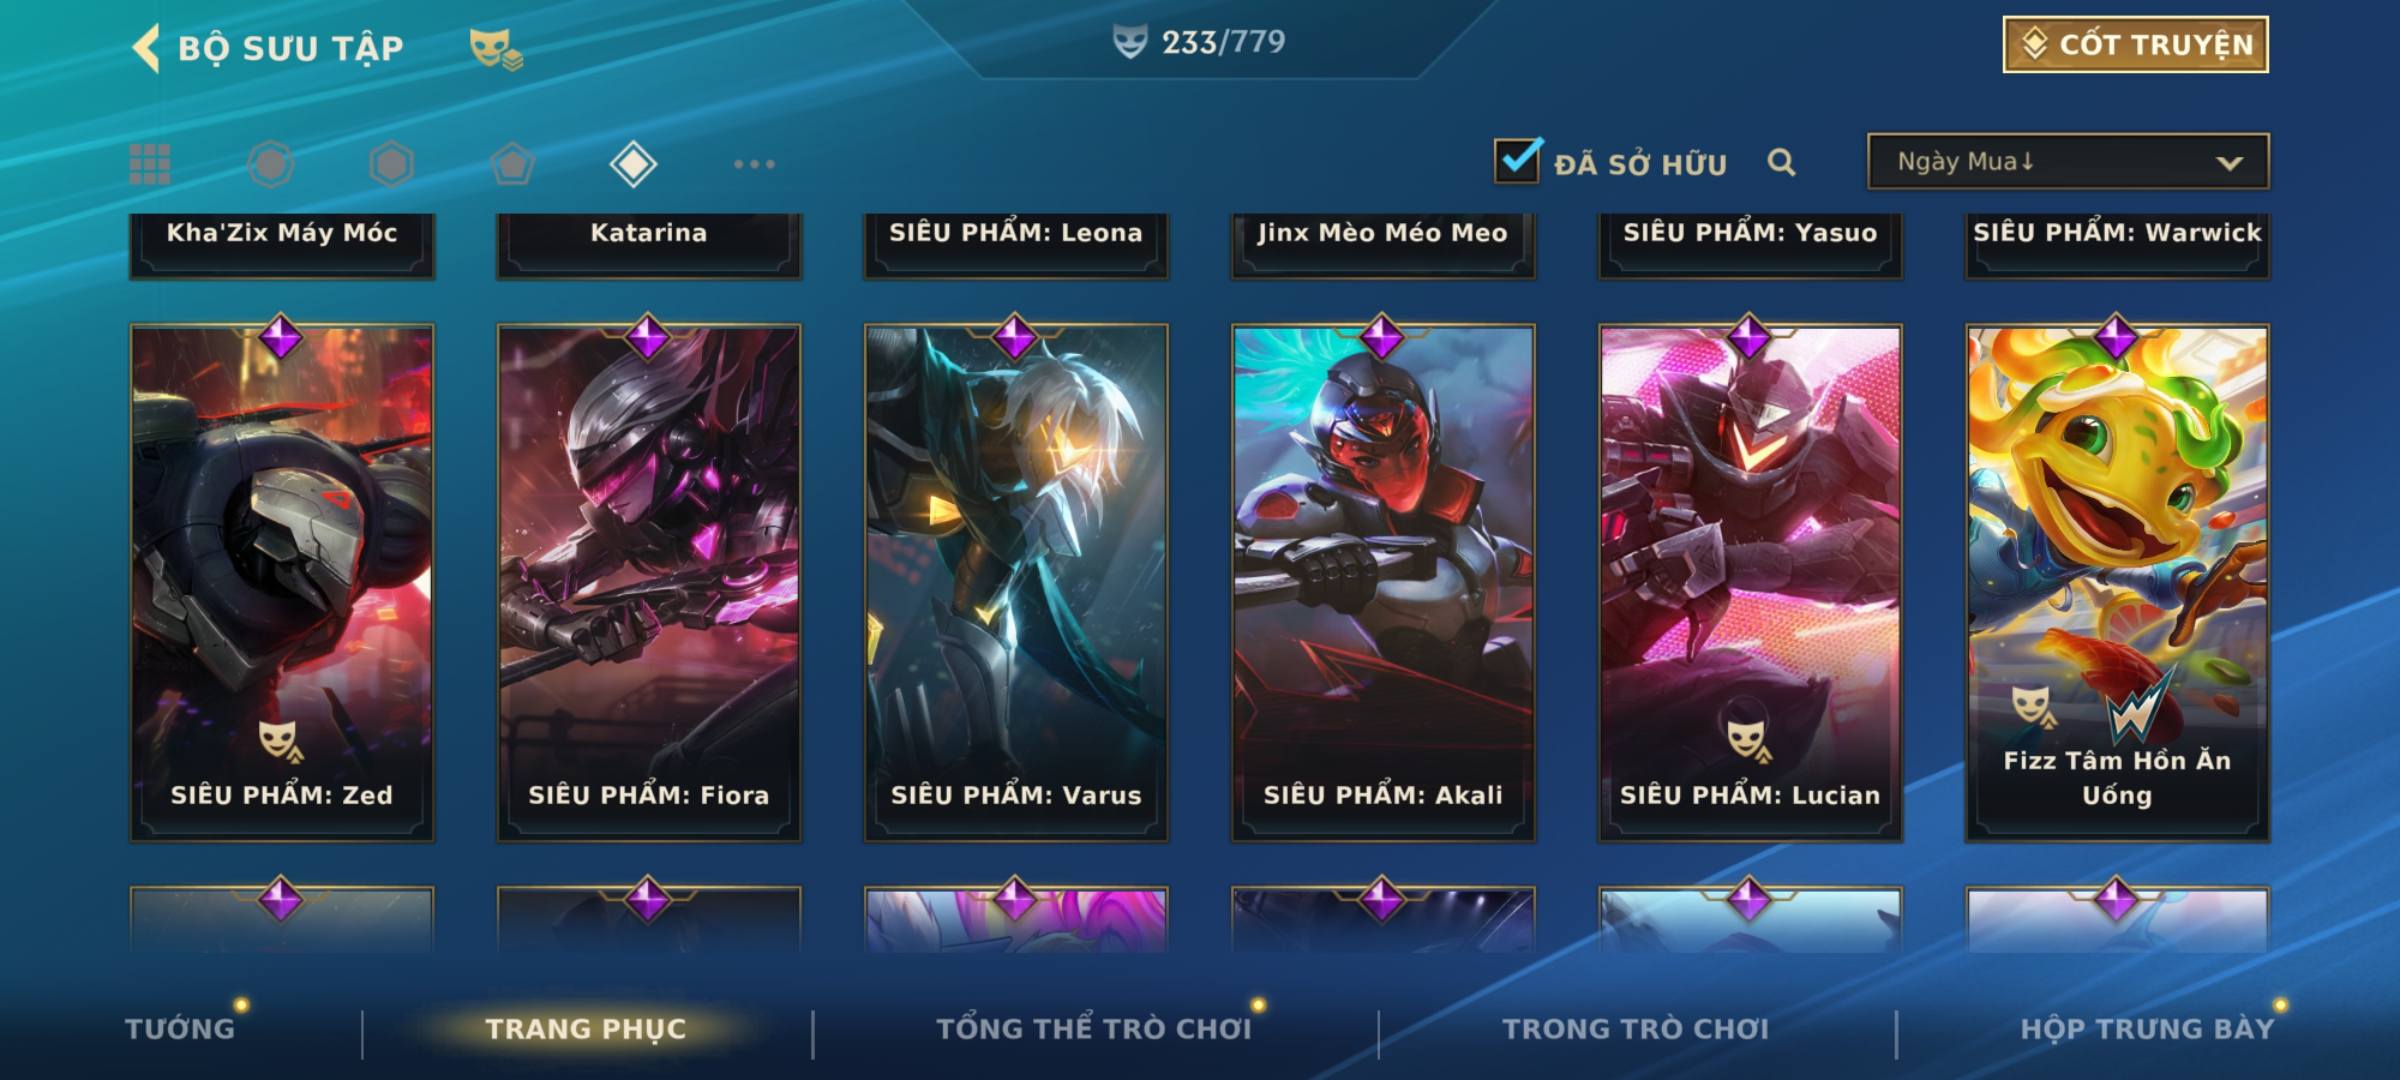Open the TỔNG THỂ TRÒ CHƠI tab
The image size is (2400, 1080).
click(x=1094, y=1028)
